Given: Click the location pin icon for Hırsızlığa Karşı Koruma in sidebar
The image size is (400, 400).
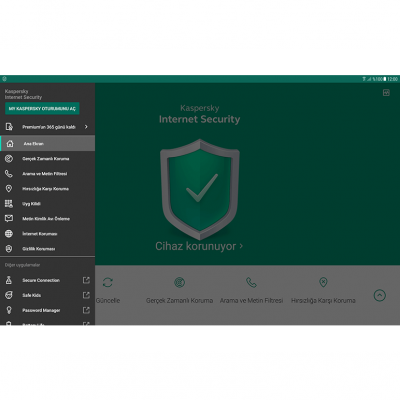Looking at the screenshot, I should coord(9,189).
